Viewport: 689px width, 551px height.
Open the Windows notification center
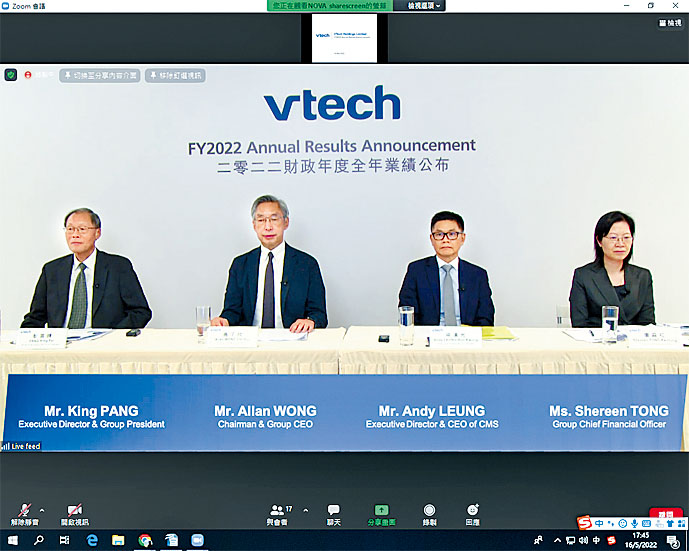(x=672, y=541)
